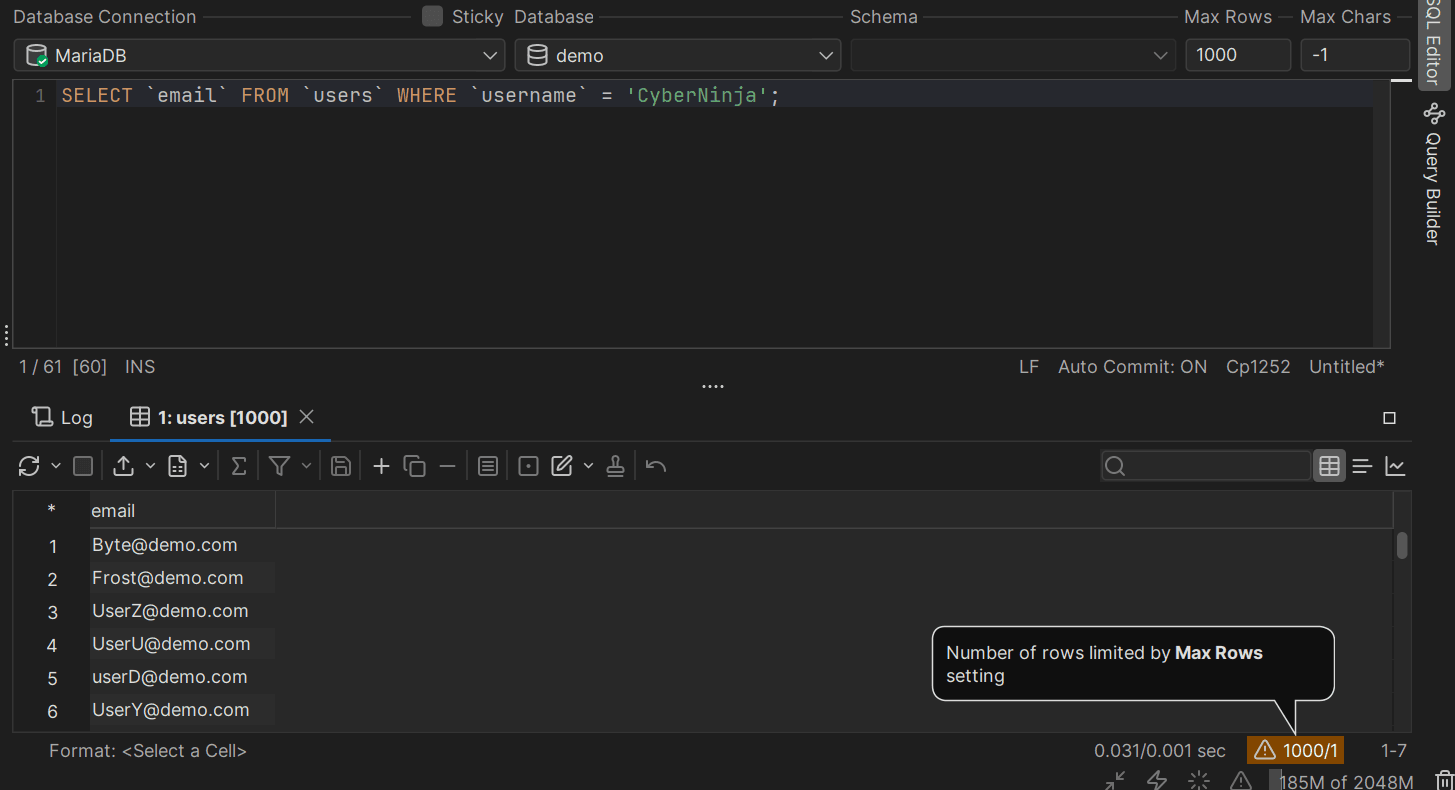Screen dimensions: 1455x790
Task: Click the Untitled* file name status
Action: point(1347,367)
